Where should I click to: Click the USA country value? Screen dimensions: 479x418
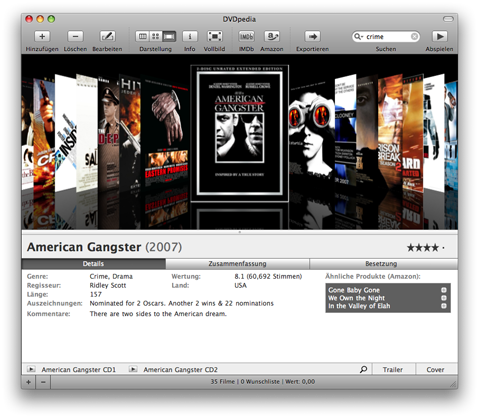pos(240,285)
